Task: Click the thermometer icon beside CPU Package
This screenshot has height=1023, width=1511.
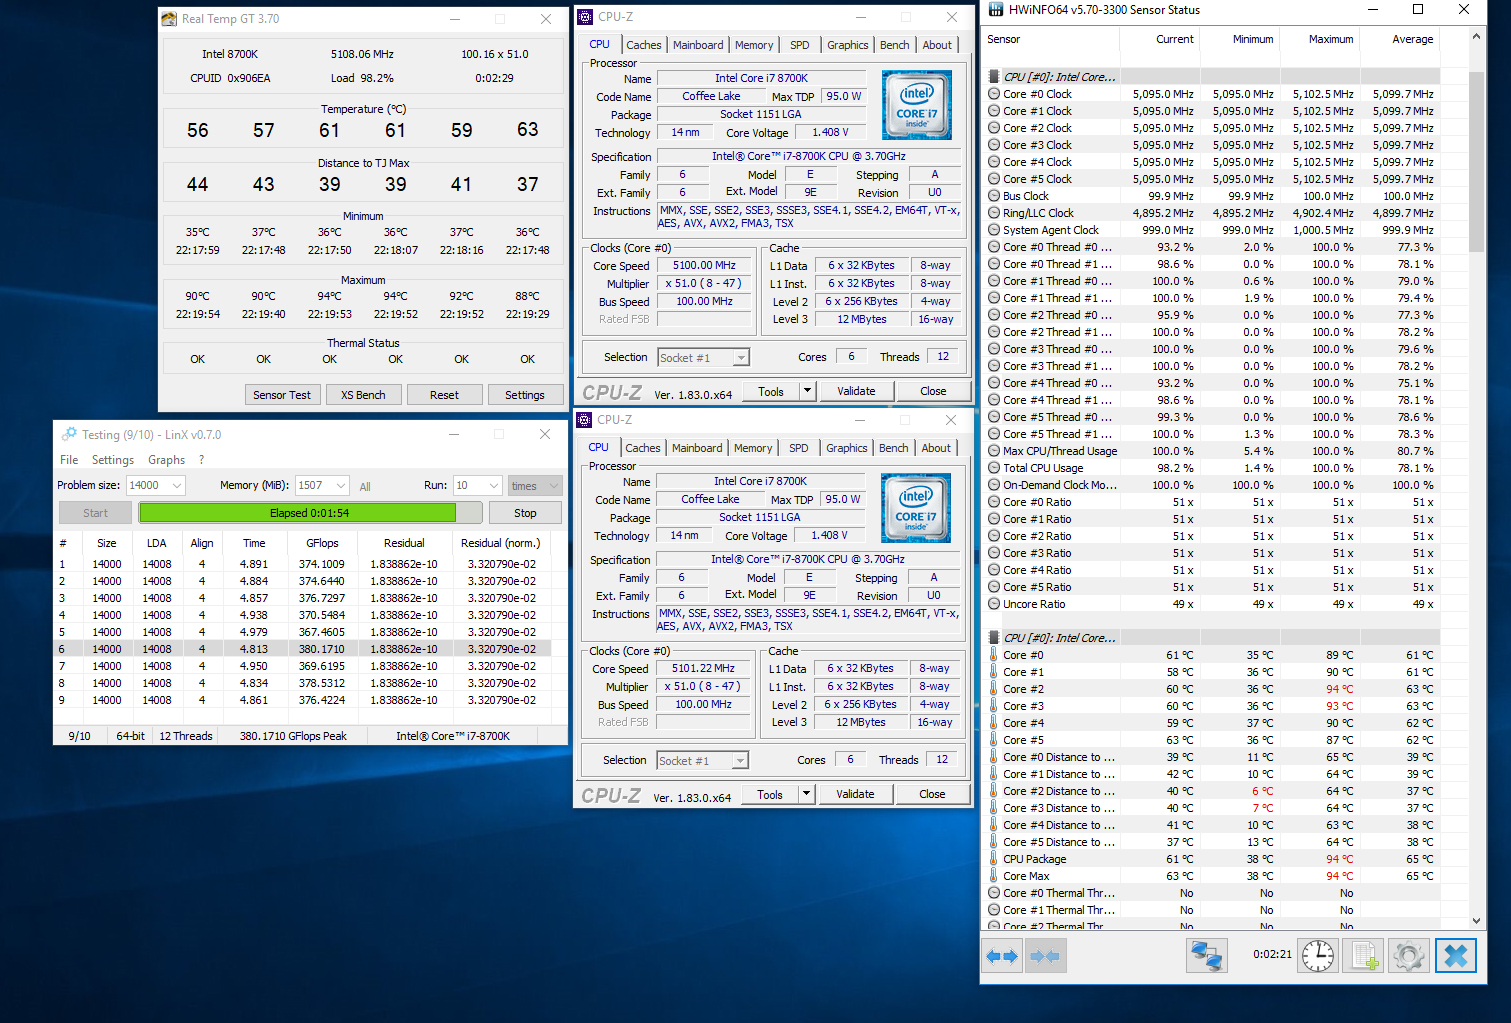Action: (994, 859)
